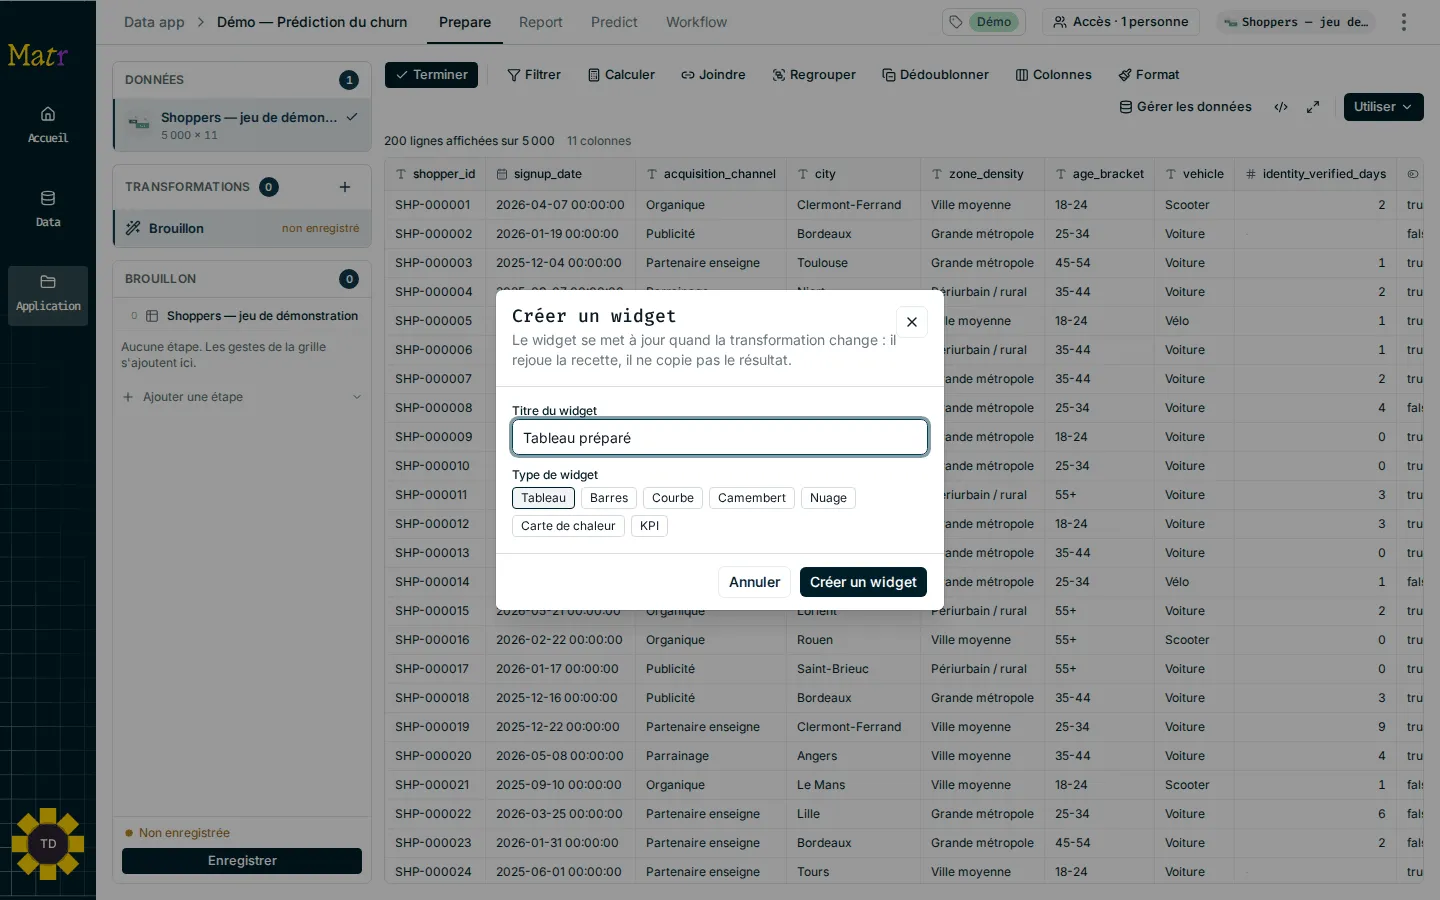Image resolution: width=1440 pixels, height=900 pixels.
Task: Select Camembert as widget type
Action: pyautogui.click(x=752, y=498)
